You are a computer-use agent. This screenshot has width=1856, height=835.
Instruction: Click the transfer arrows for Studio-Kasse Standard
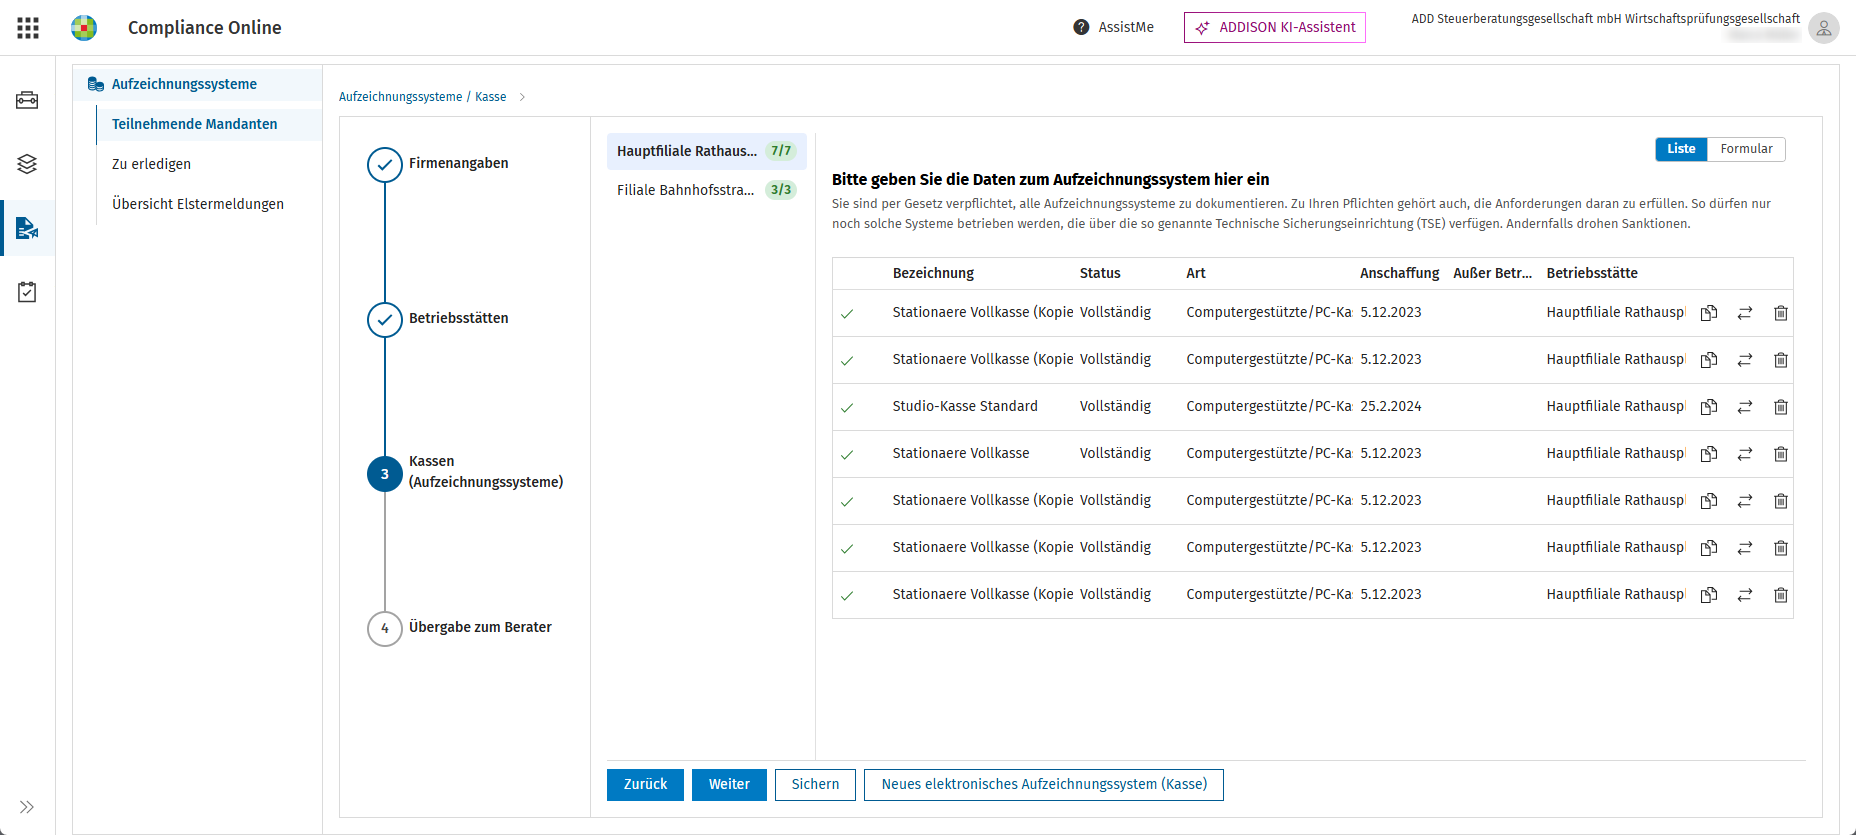pyautogui.click(x=1745, y=407)
